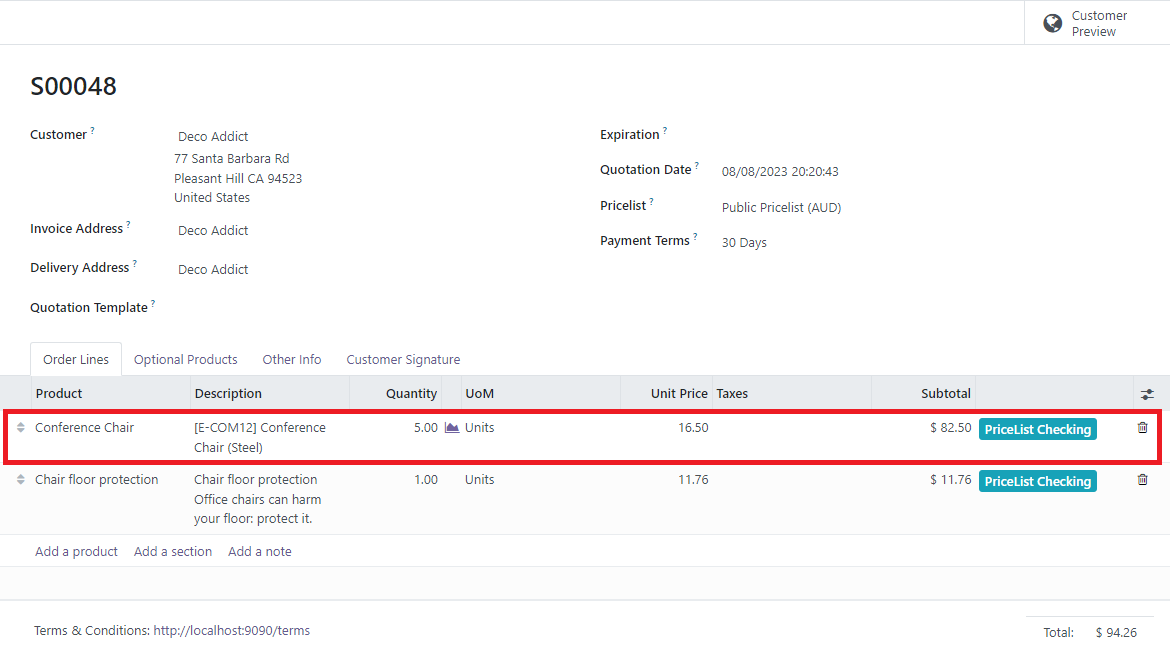Click the Add a product link
The width and height of the screenshot is (1170, 665).
pyautogui.click(x=76, y=552)
